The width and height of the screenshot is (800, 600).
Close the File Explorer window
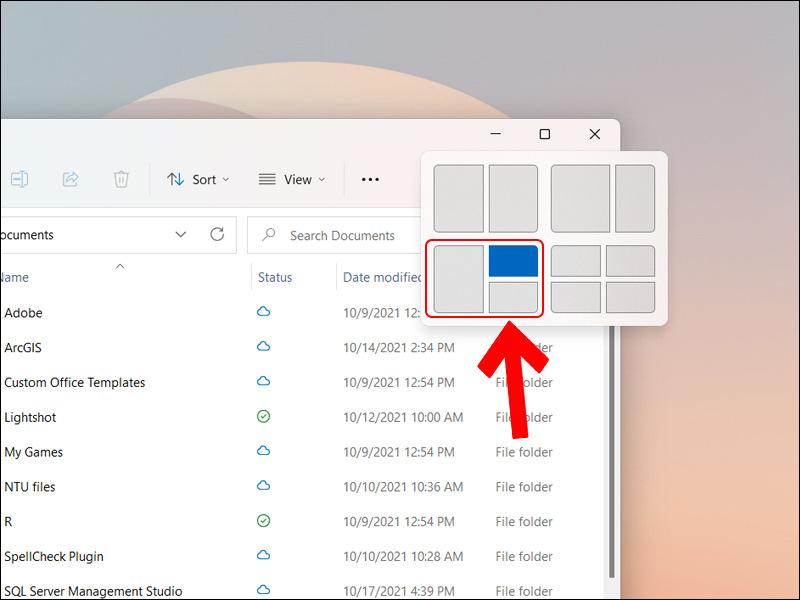click(594, 134)
